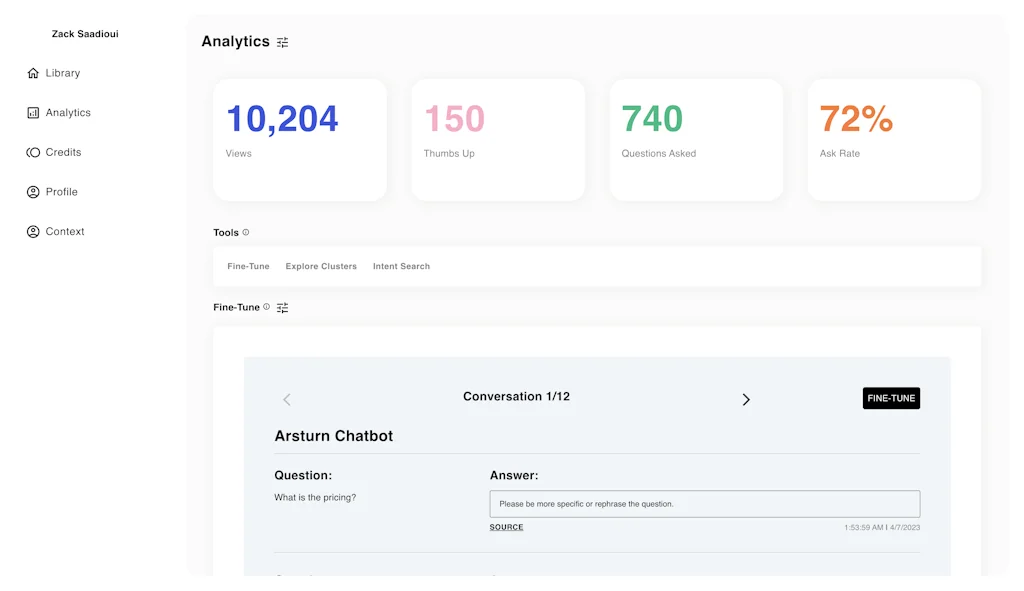The width and height of the screenshot is (1024, 591).
Task: Open the Fine-Tune filter settings icon
Action: 283,307
